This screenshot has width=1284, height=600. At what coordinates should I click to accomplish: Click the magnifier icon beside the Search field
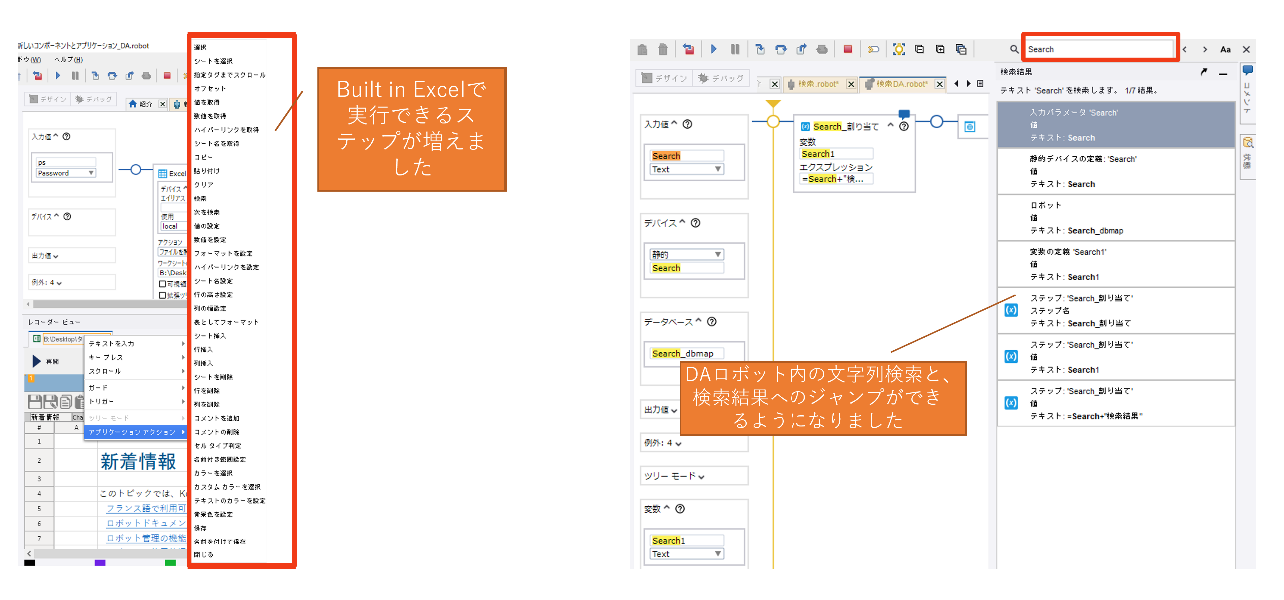(1014, 49)
